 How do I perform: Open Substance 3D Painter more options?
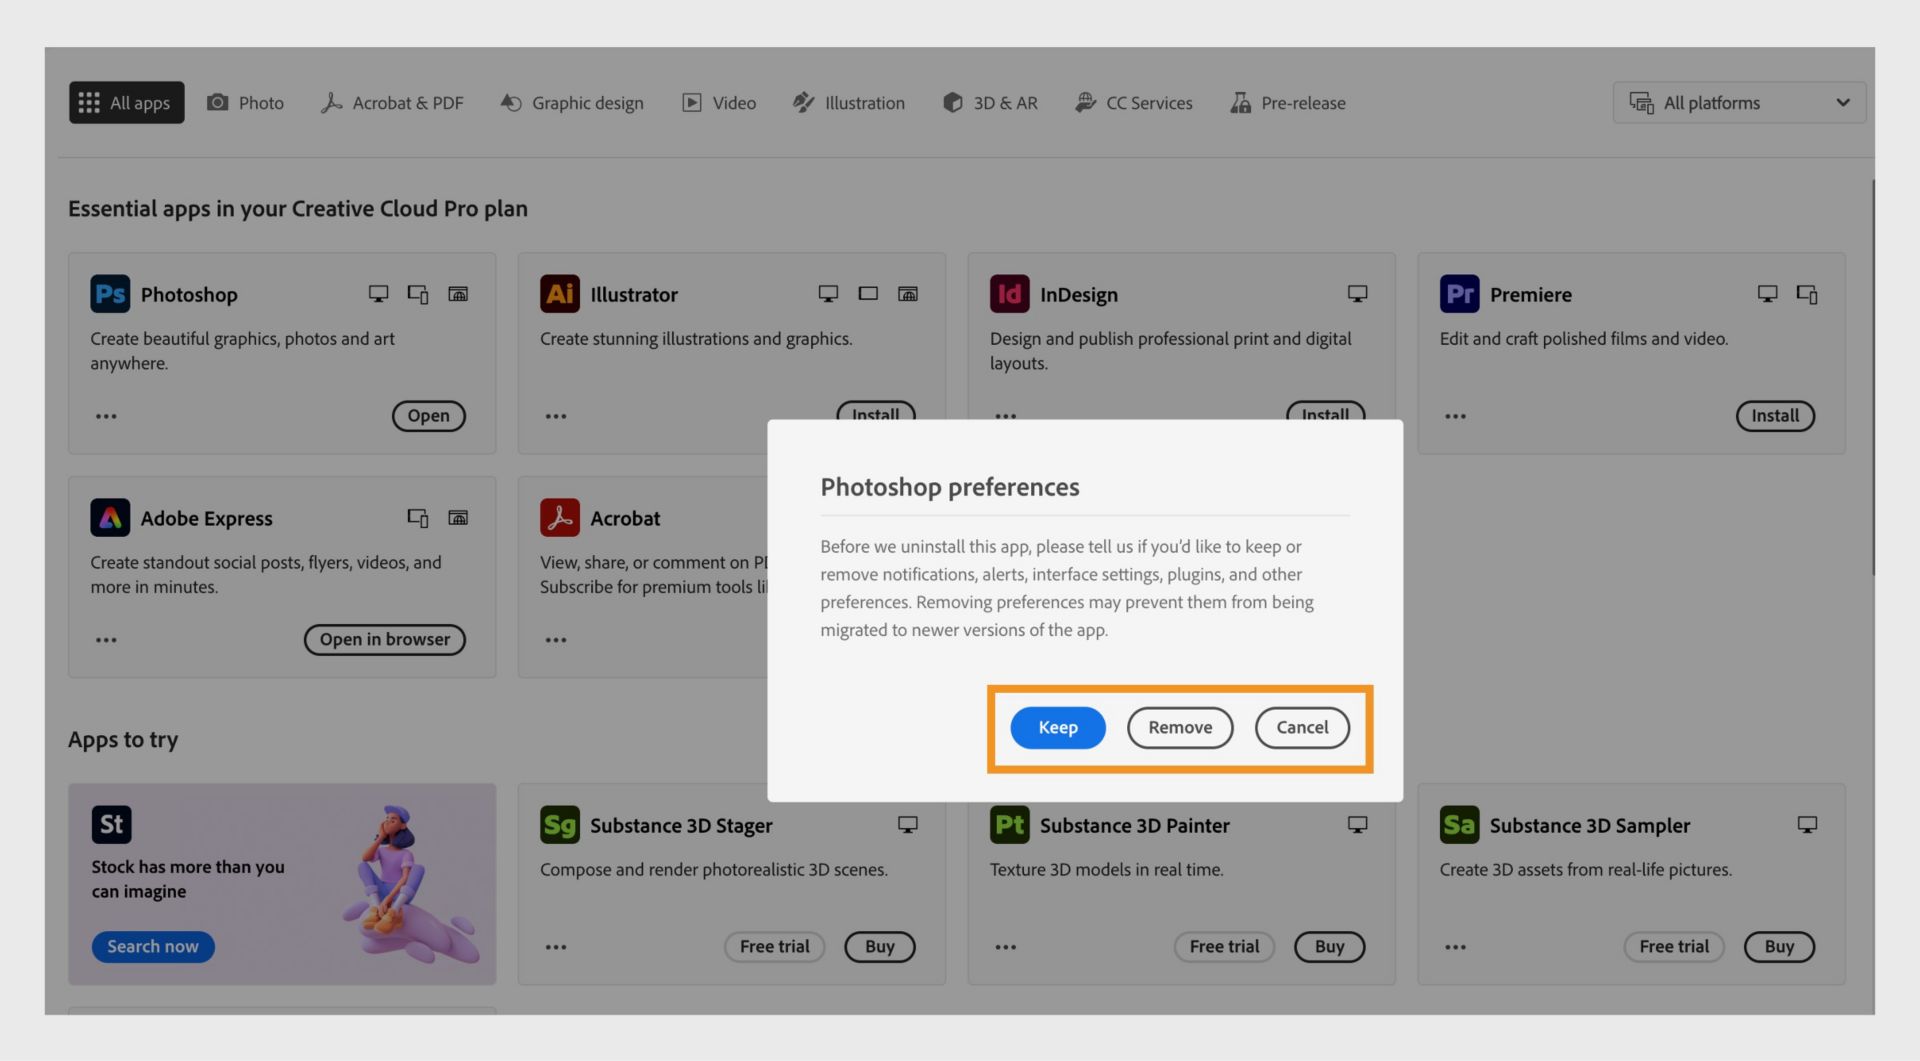(1006, 947)
